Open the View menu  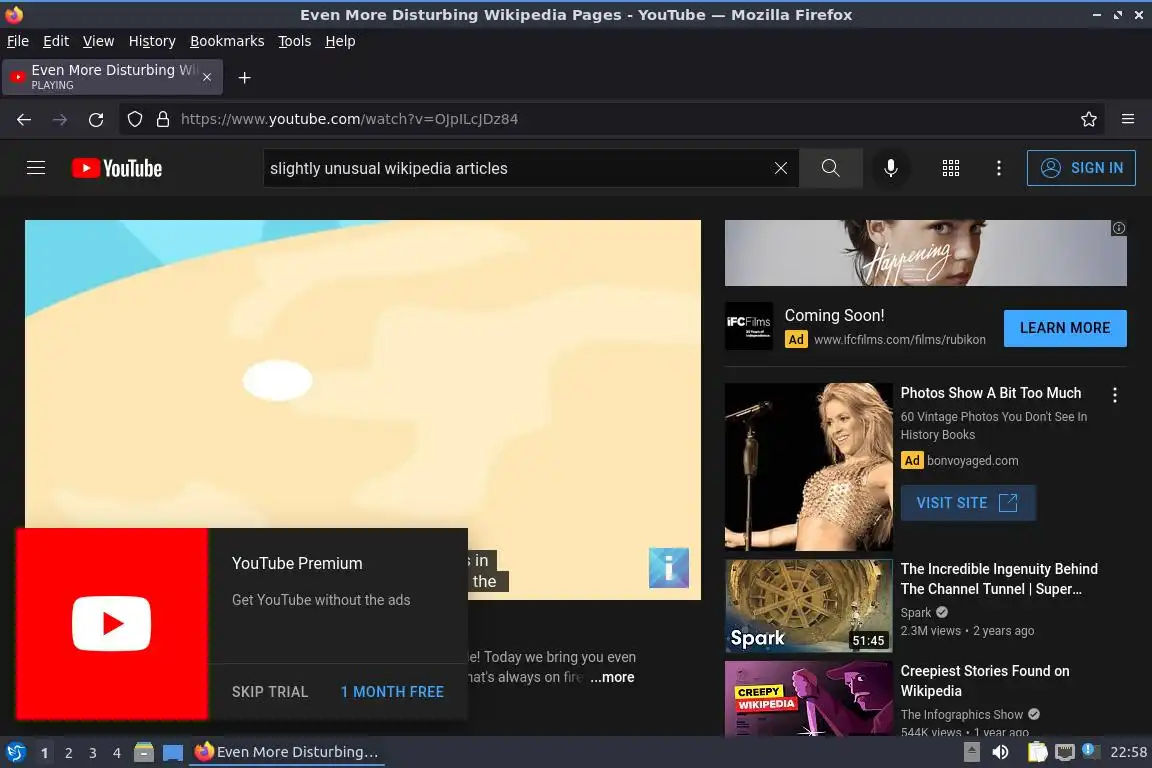[x=98, y=41]
